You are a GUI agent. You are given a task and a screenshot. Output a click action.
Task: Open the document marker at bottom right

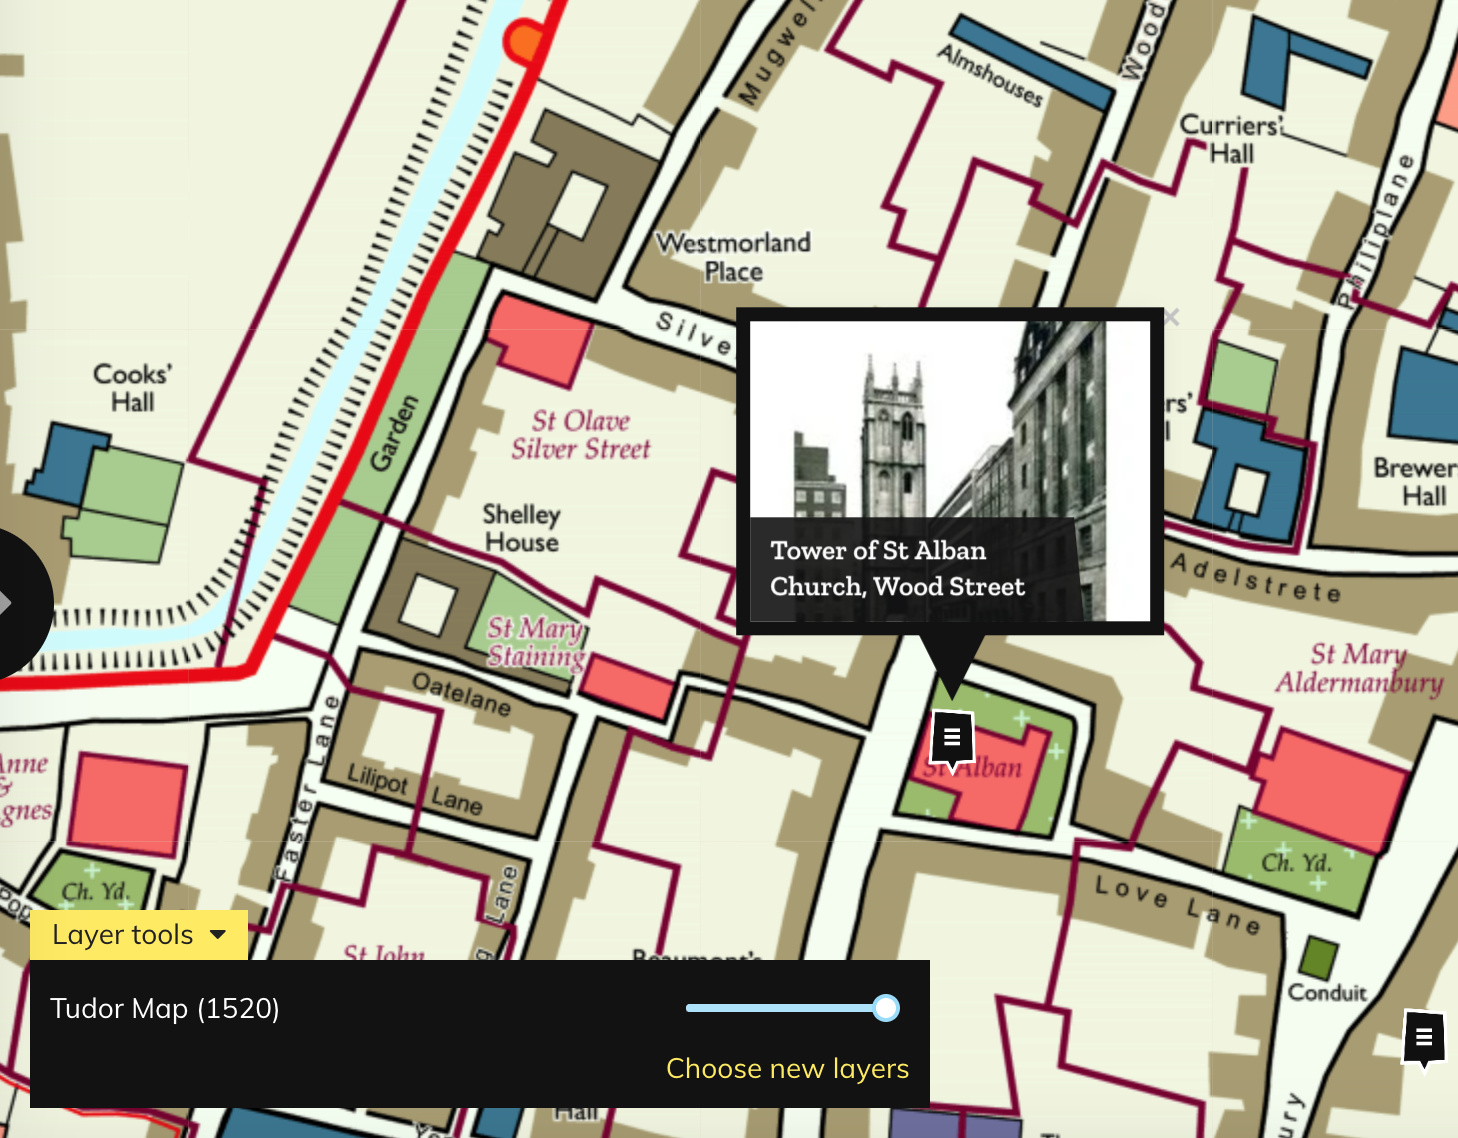1424,1037
